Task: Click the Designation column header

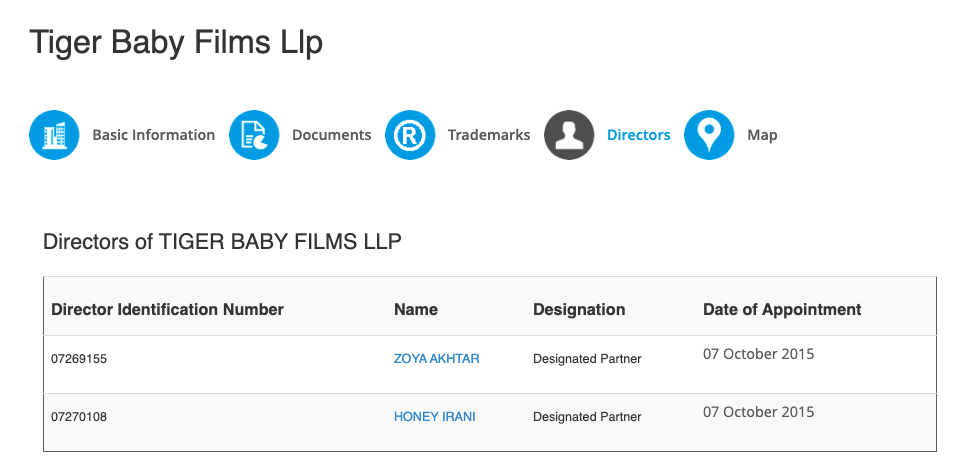Action: [579, 309]
